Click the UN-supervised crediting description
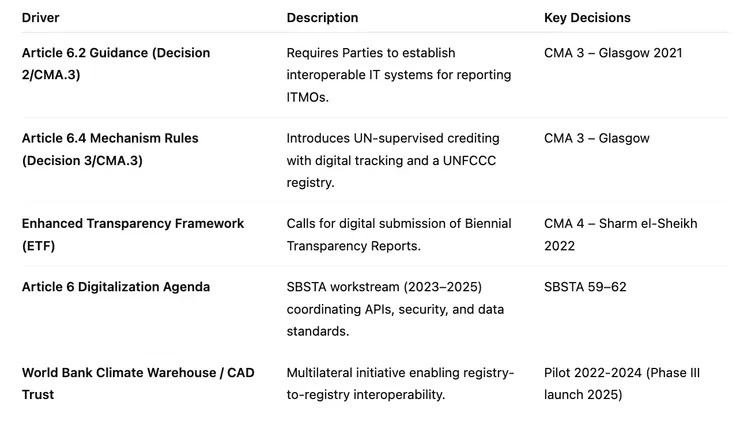This screenshot has width=740, height=435. click(393, 160)
